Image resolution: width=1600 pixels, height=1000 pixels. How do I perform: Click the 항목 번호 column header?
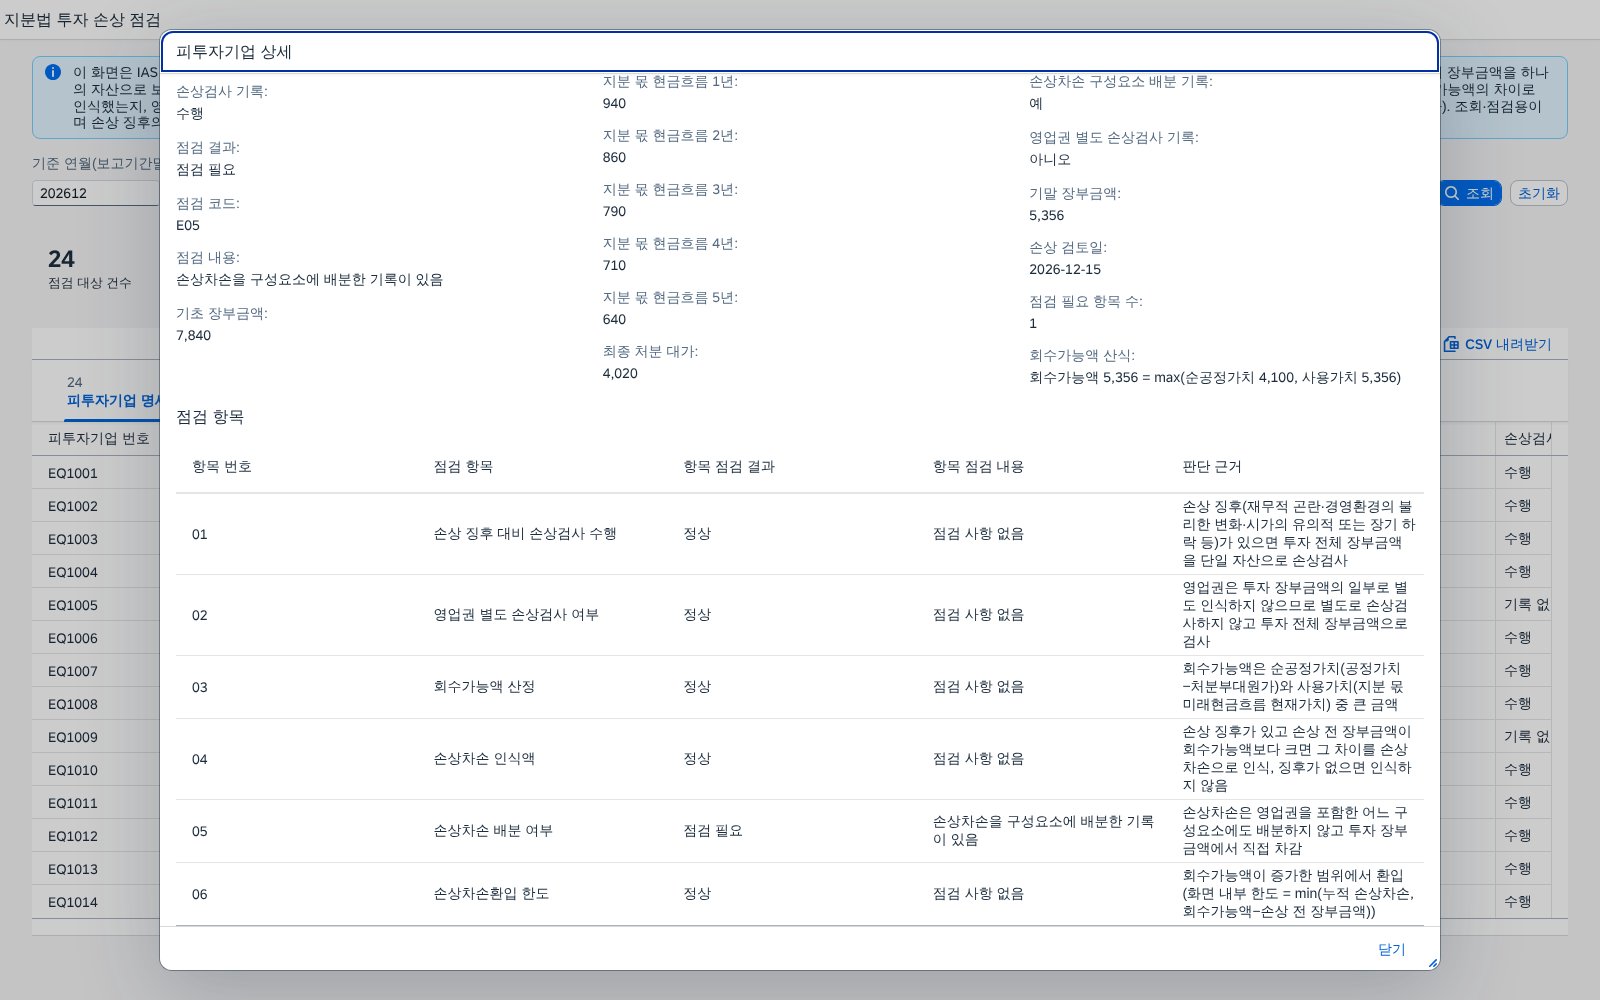pyautogui.click(x=221, y=467)
